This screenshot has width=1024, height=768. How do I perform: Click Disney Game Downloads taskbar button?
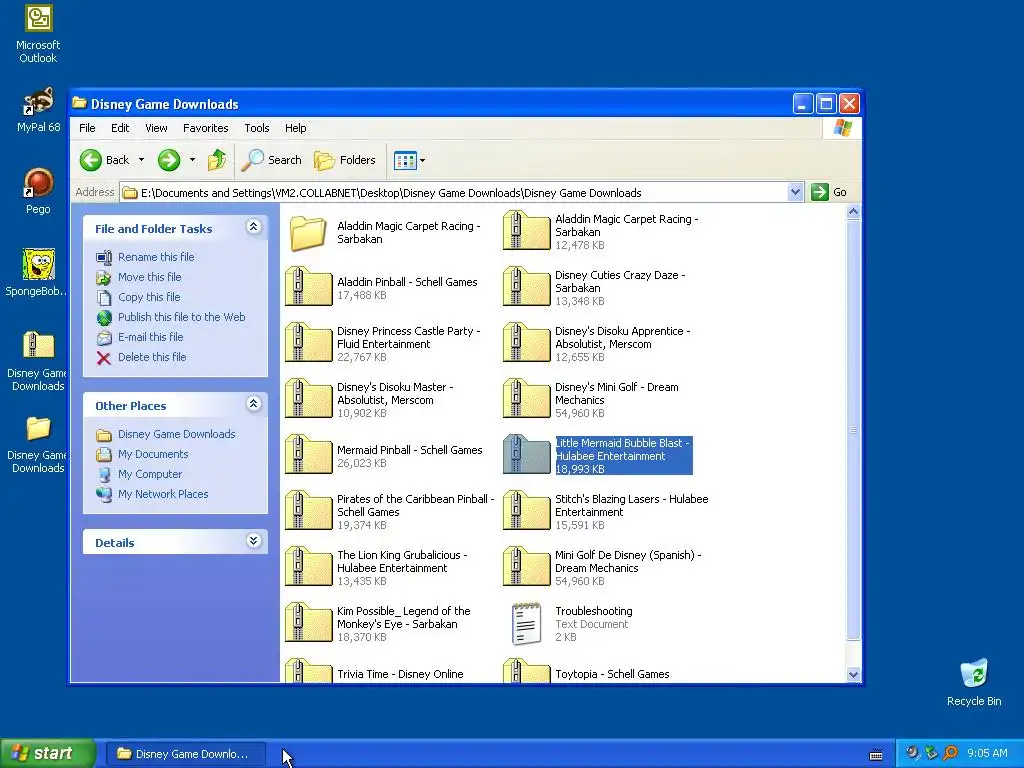point(185,754)
